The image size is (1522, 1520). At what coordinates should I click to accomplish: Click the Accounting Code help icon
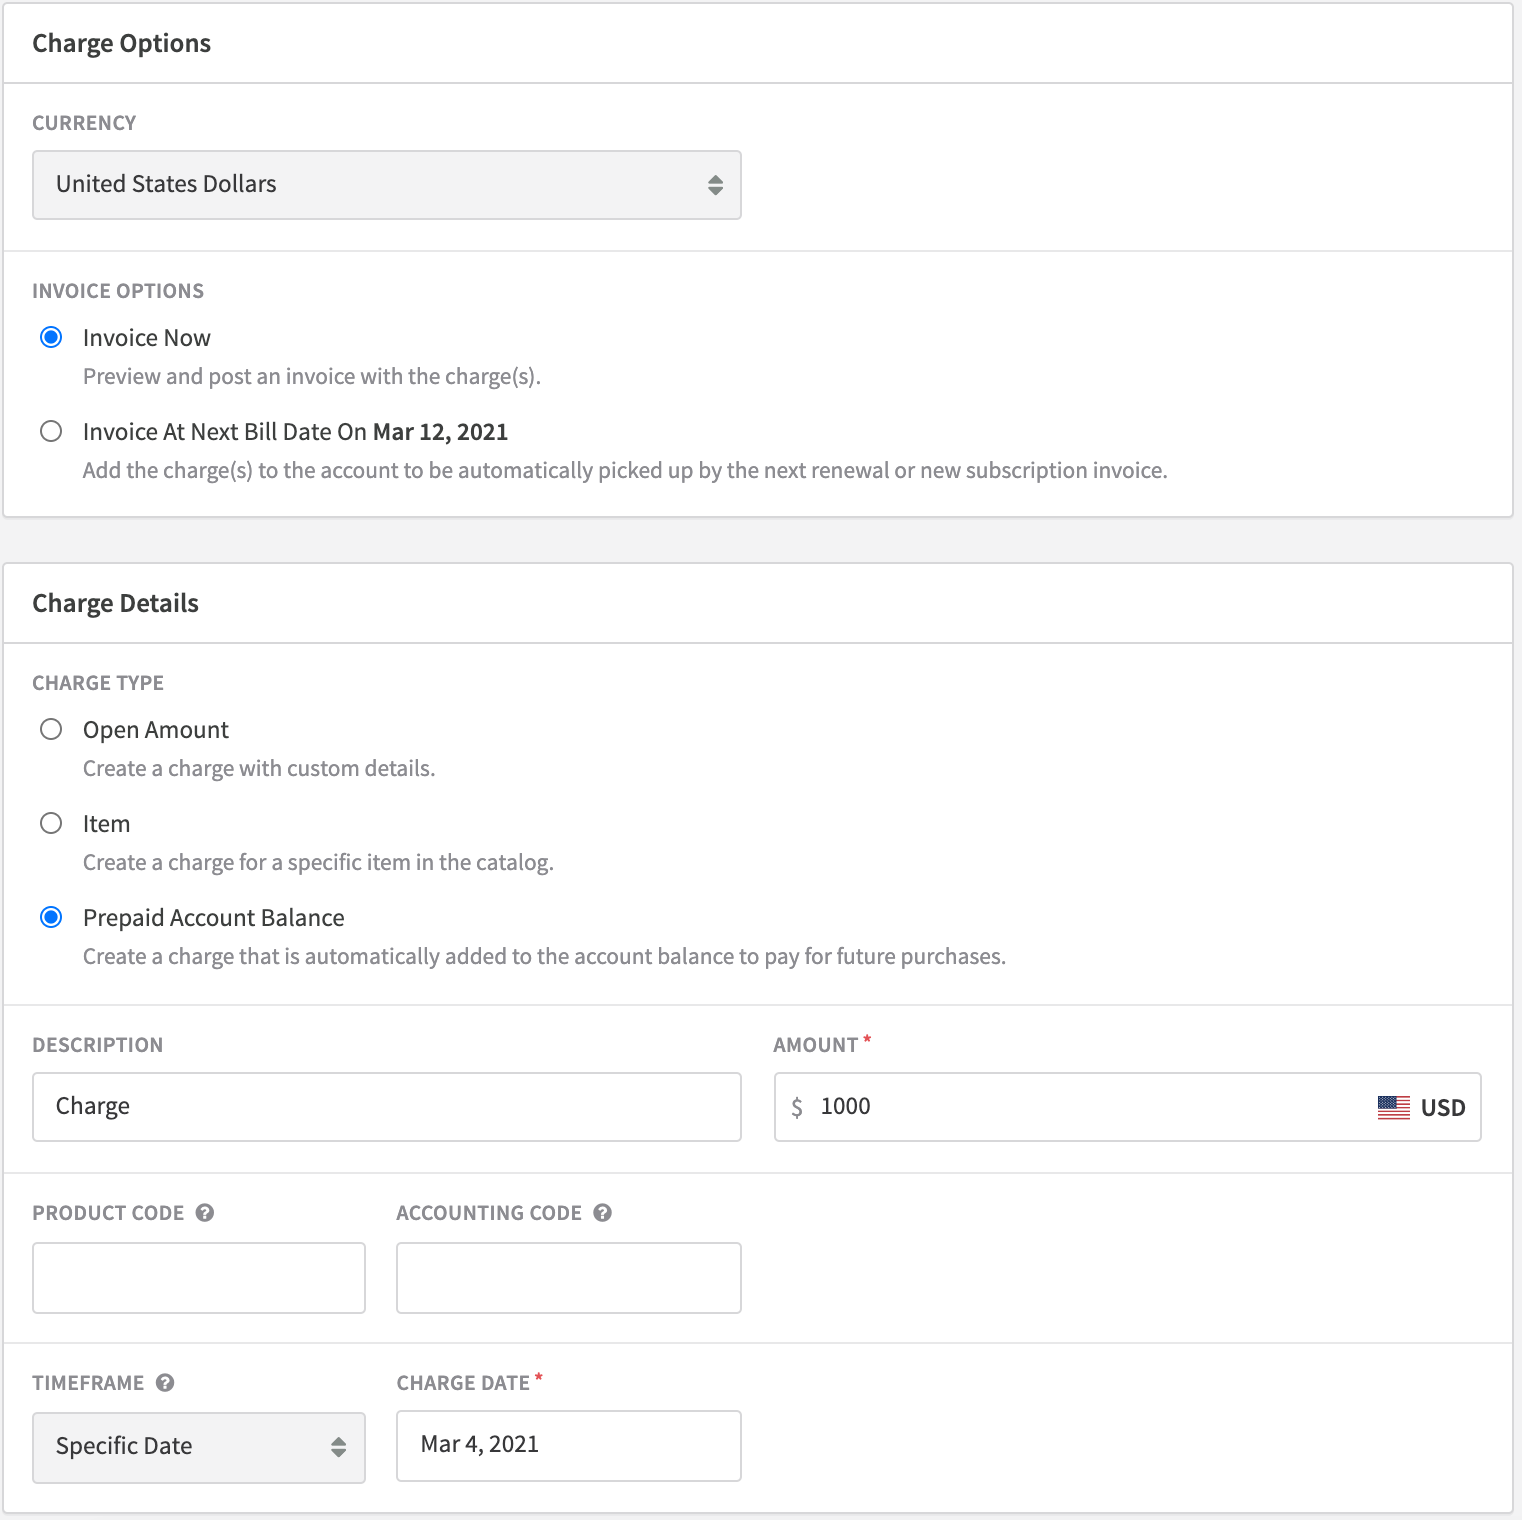(x=603, y=1213)
